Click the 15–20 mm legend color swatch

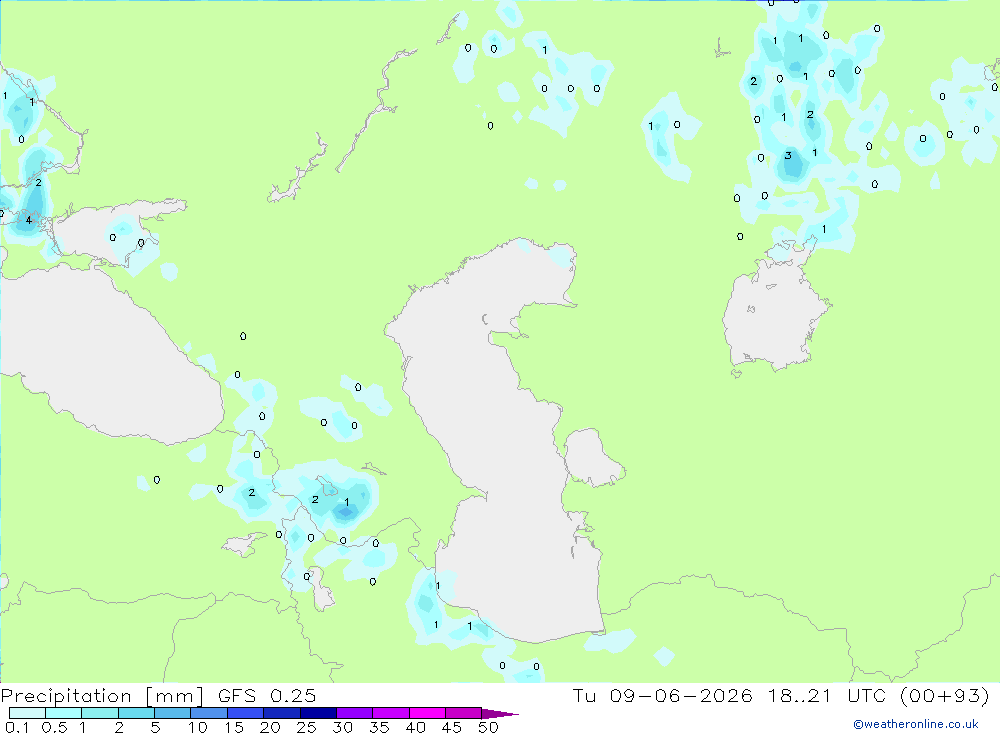click(x=246, y=713)
